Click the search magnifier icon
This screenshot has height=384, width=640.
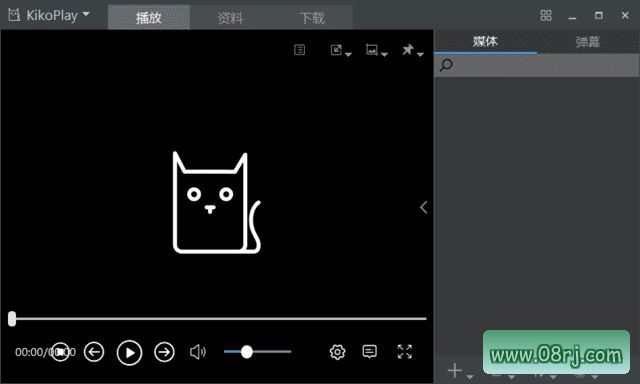tap(446, 65)
